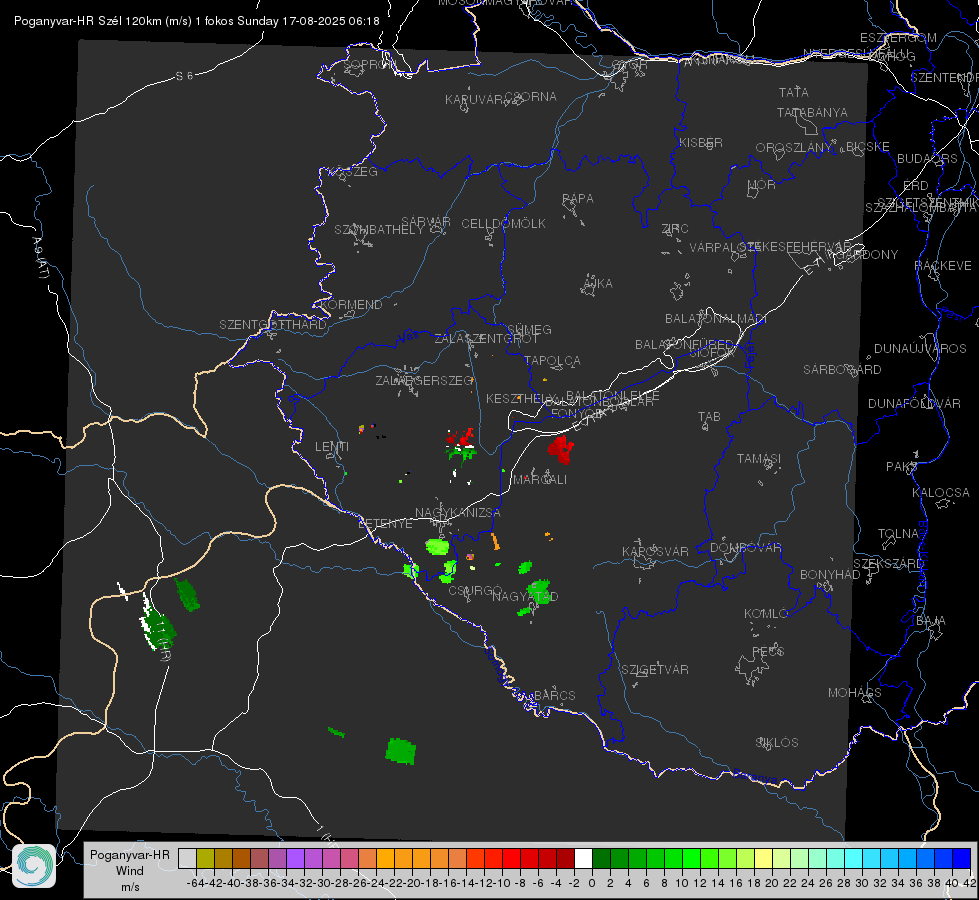Click the radar title text at top left

click(197, 21)
